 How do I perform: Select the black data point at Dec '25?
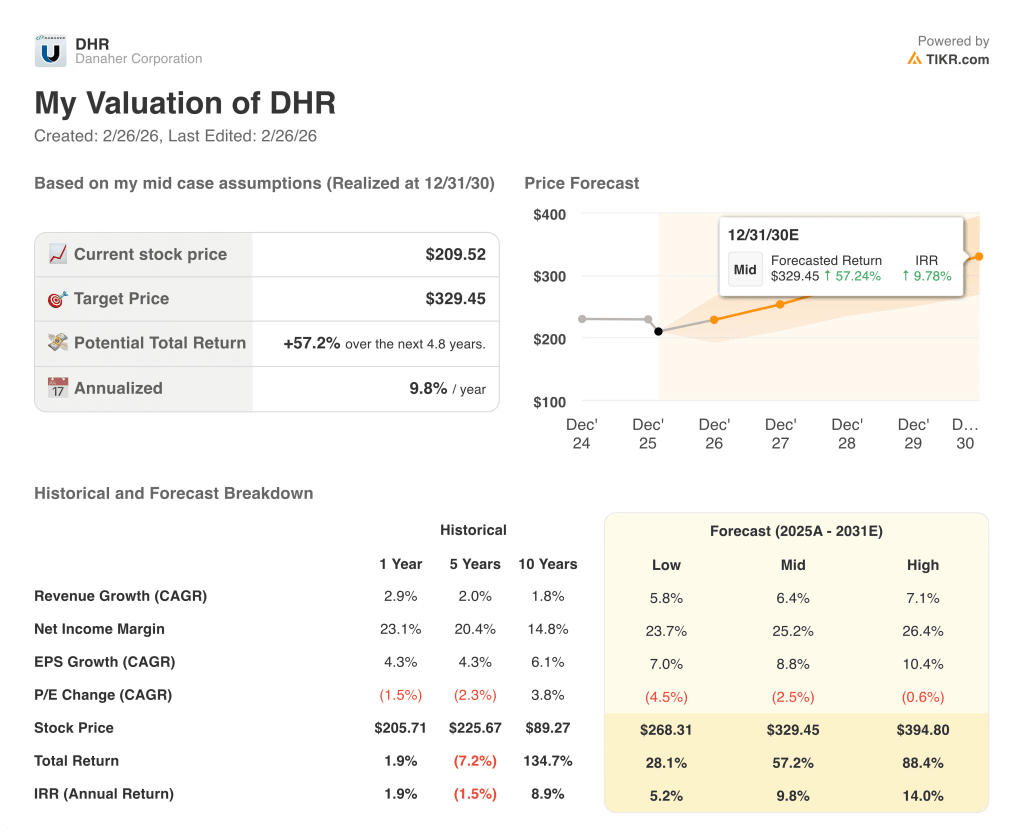tap(659, 331)
